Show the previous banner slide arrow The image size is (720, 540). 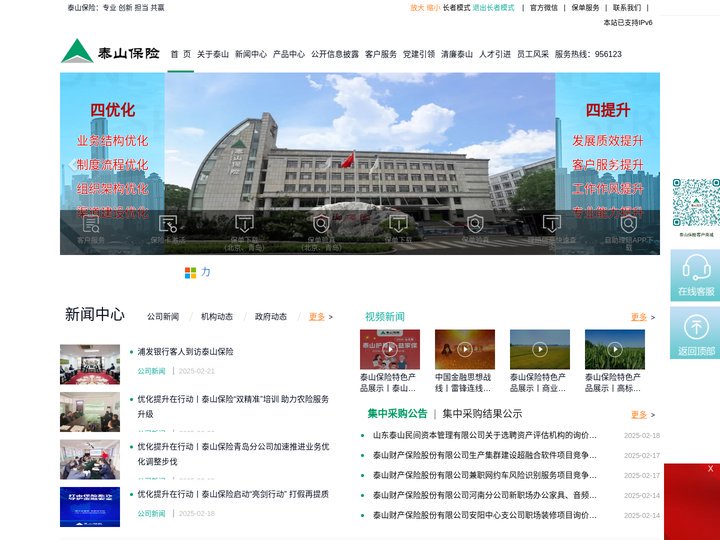72,164
